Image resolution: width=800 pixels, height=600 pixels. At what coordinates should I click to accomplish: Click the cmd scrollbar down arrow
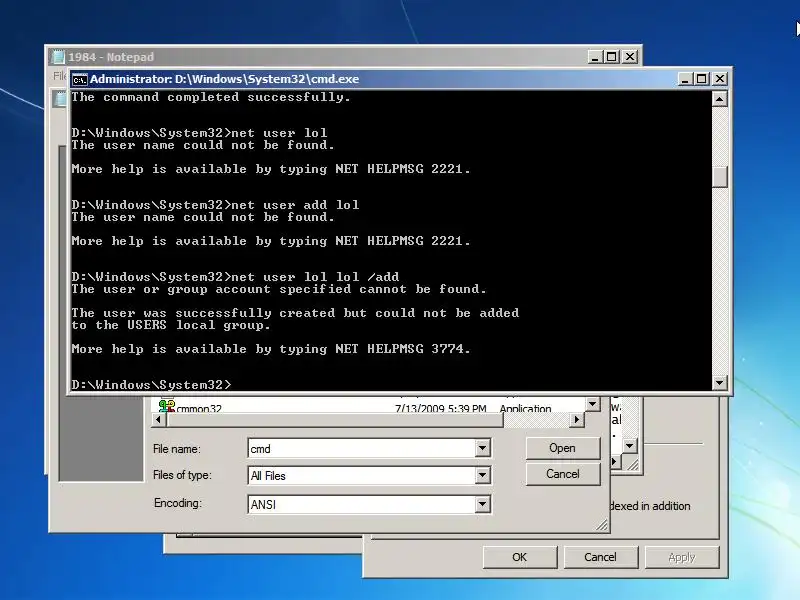(x=719, y=382)
